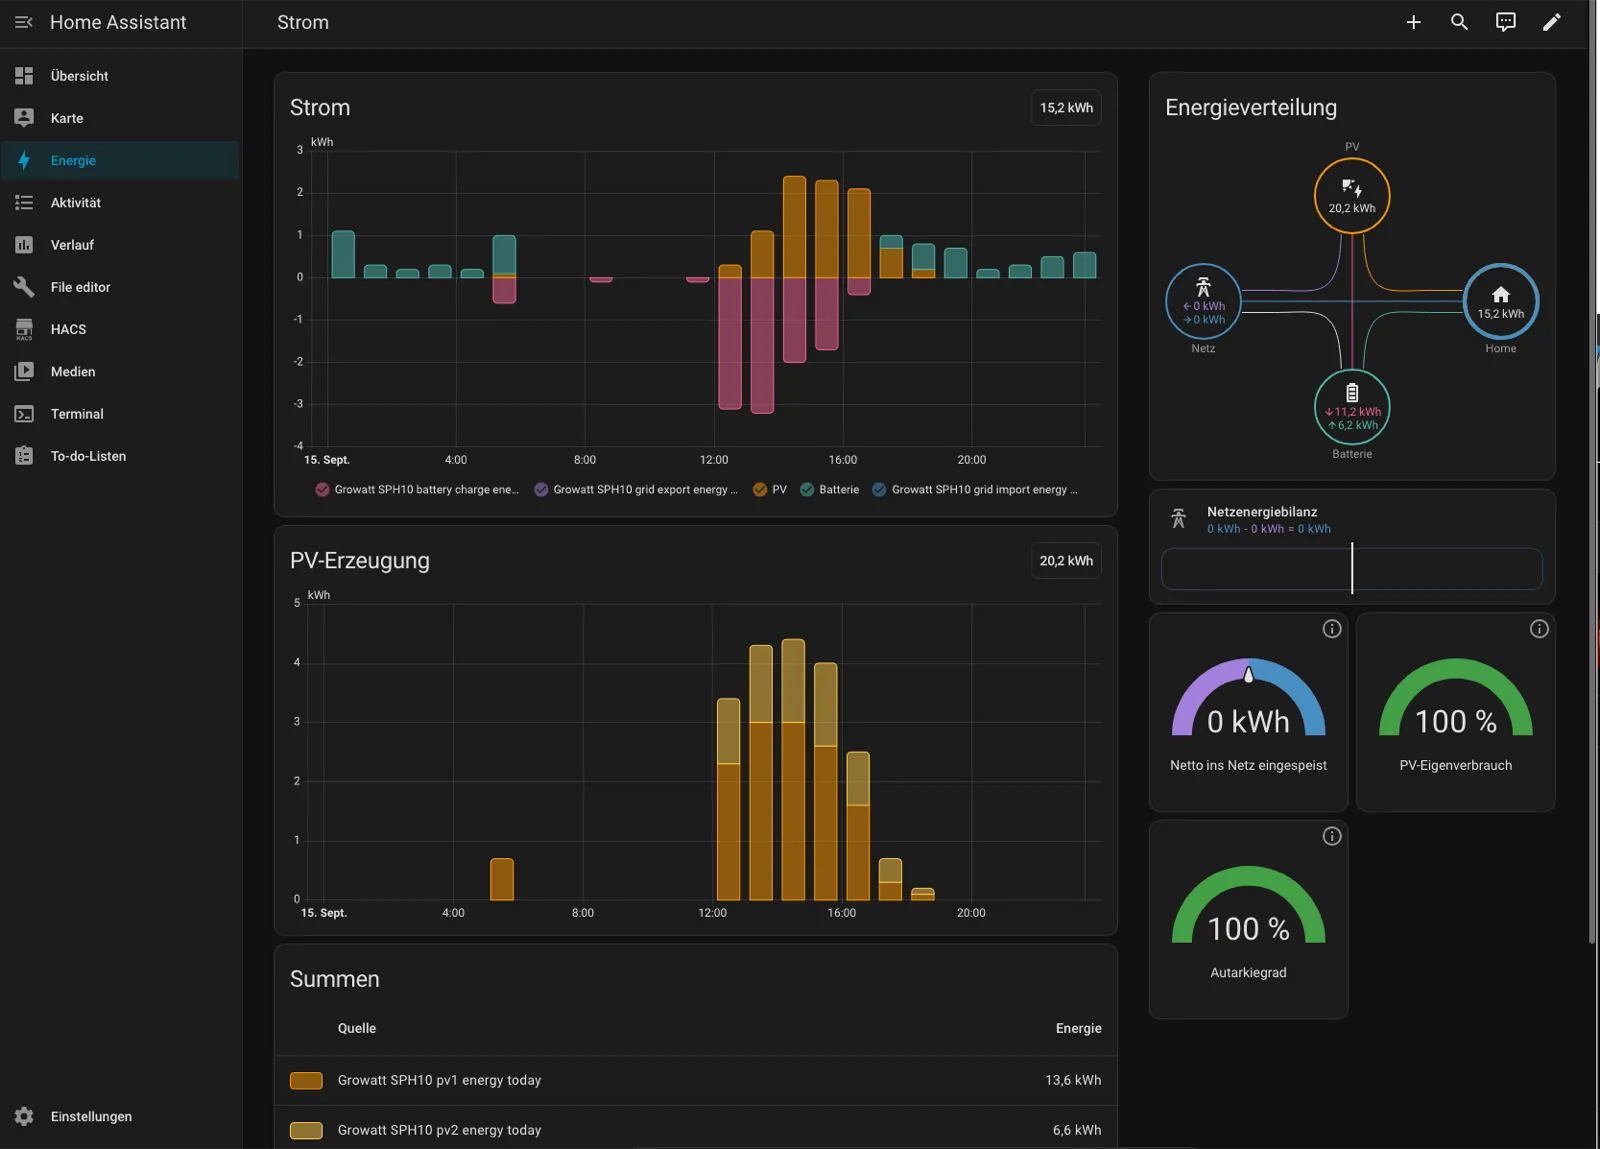The height and width of the screenshot is (1149, 1600).
Task: Click the Netzenergiebilanz balance bar
Action: 1352,569
